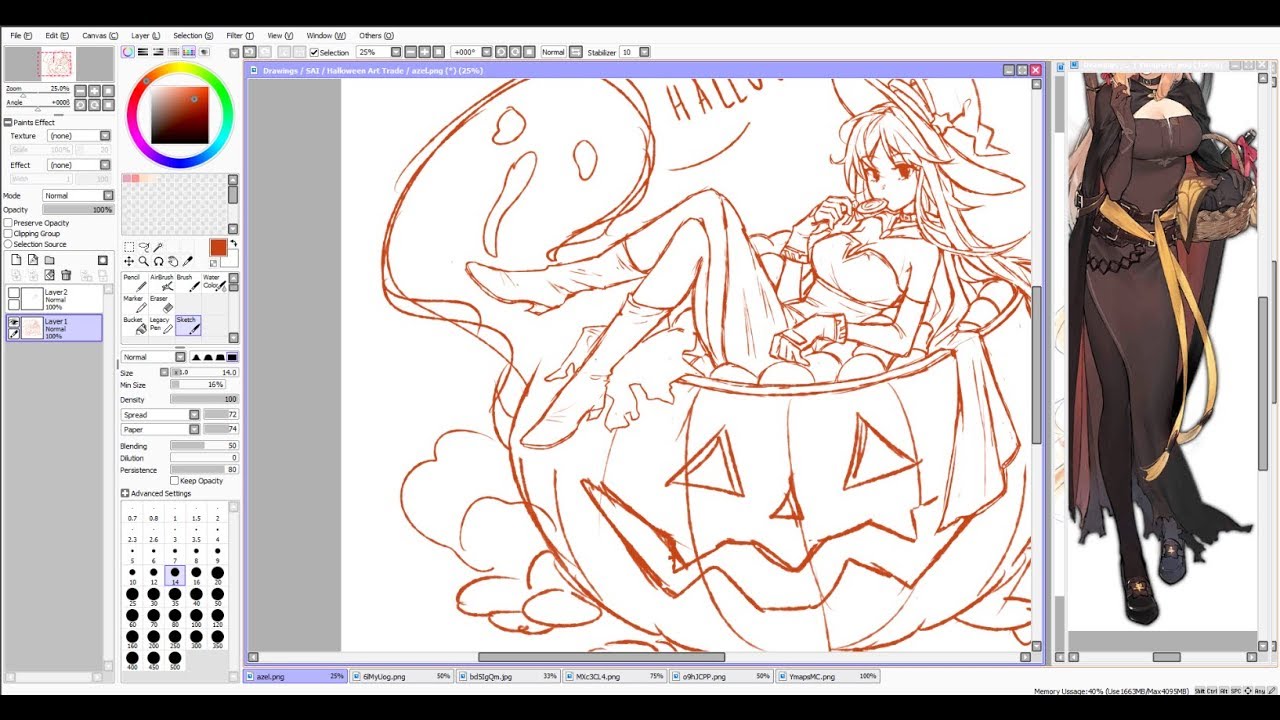Click the canvas horizontal scrollbar
1280x720 pixels.
coord(601,657)
